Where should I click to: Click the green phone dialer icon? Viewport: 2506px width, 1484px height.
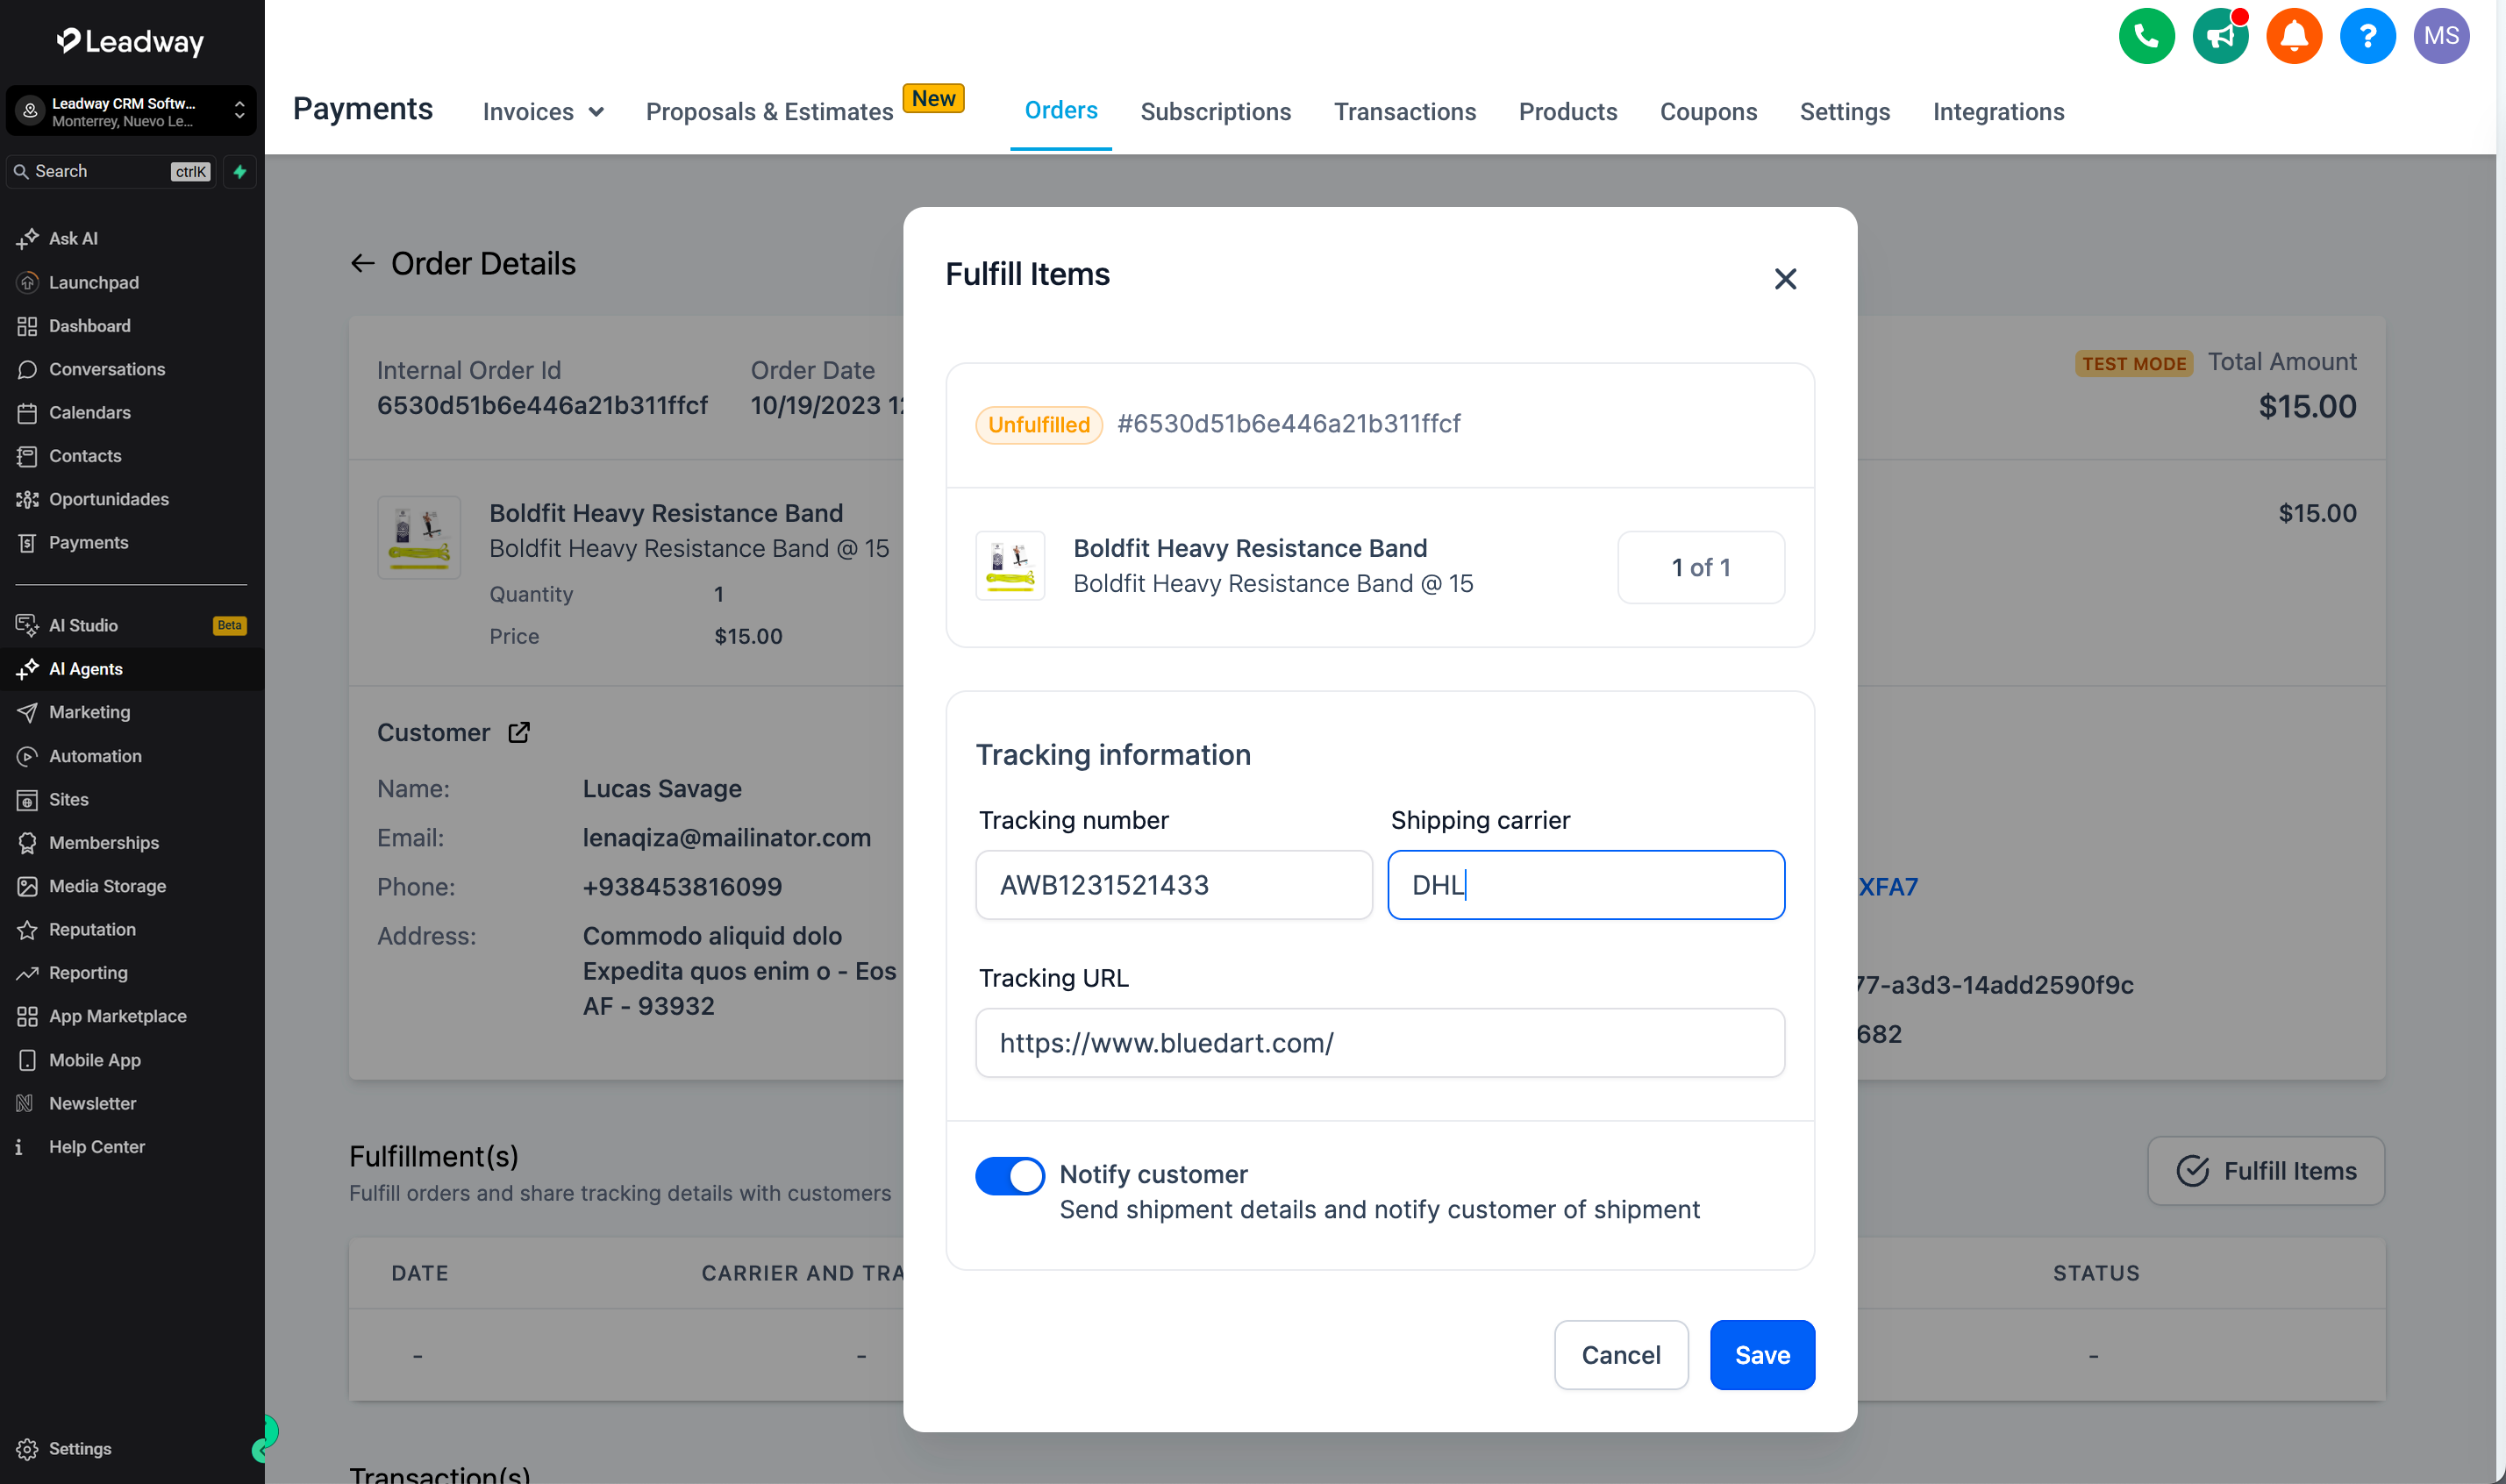pos(2146,36)
